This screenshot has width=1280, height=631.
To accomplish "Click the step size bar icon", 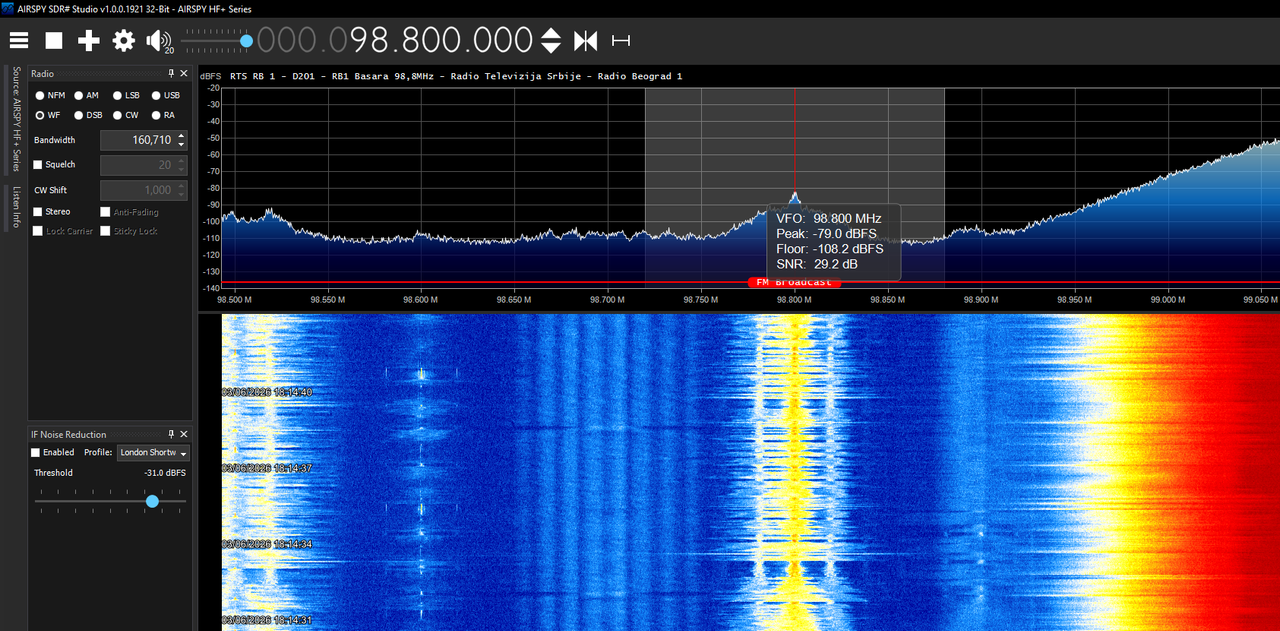I will pos(621,41).
